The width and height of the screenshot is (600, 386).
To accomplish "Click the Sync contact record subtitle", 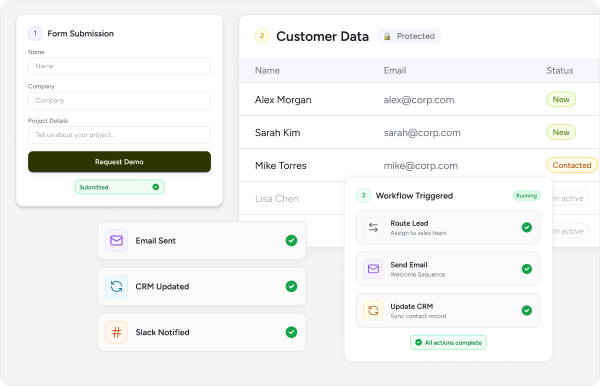I will coord(418,316).
